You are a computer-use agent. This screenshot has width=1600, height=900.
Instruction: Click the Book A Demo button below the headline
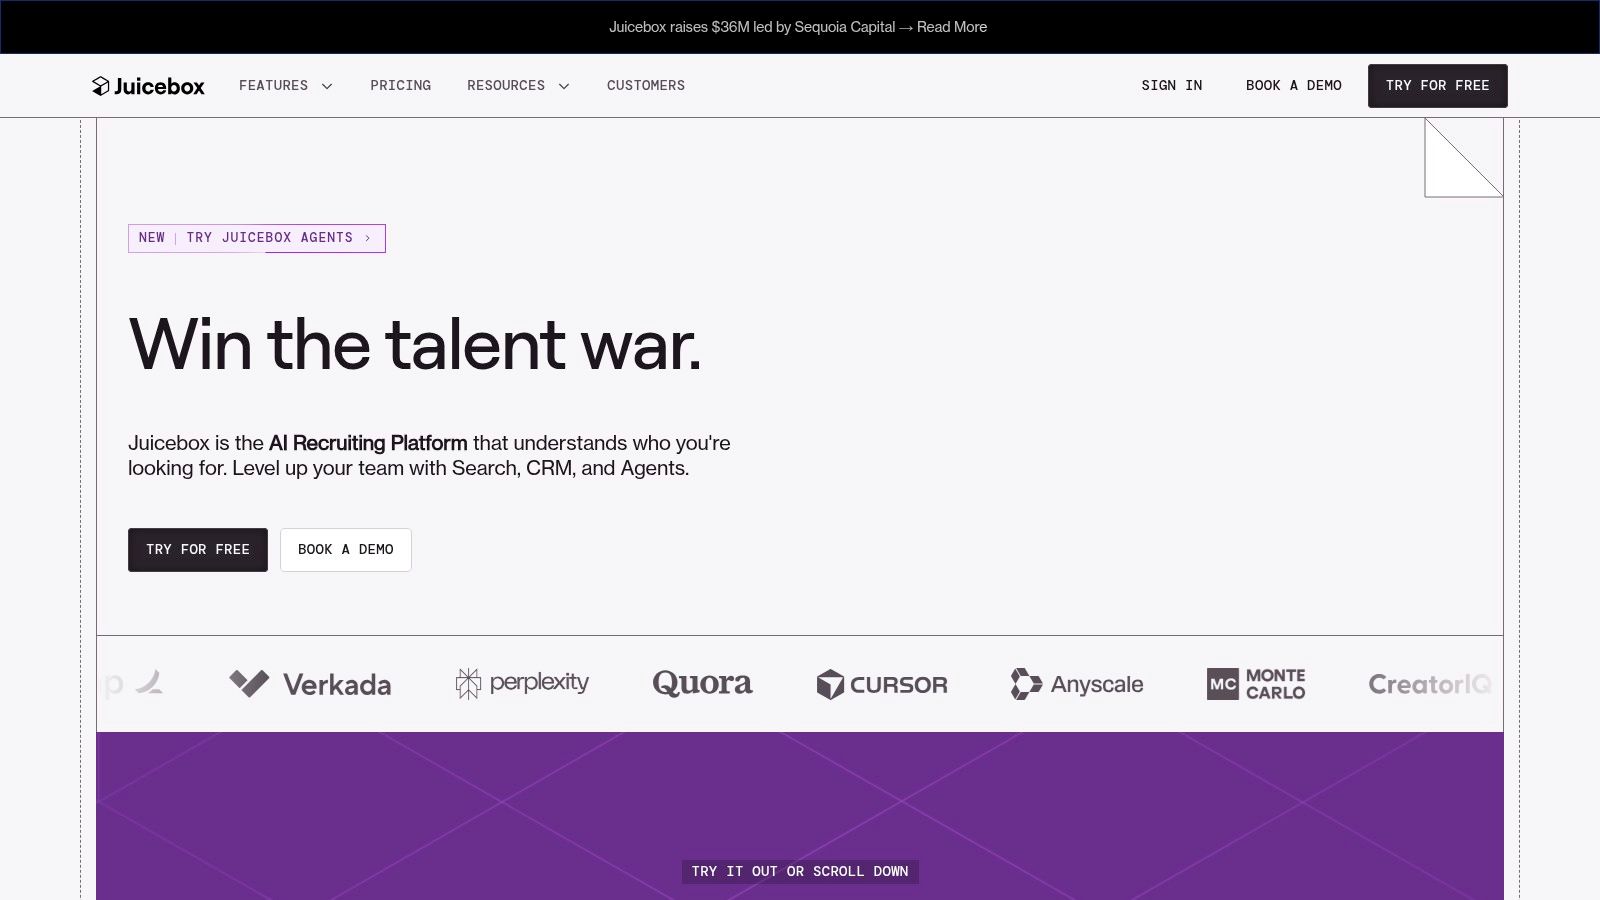click(x=346, y=549)
